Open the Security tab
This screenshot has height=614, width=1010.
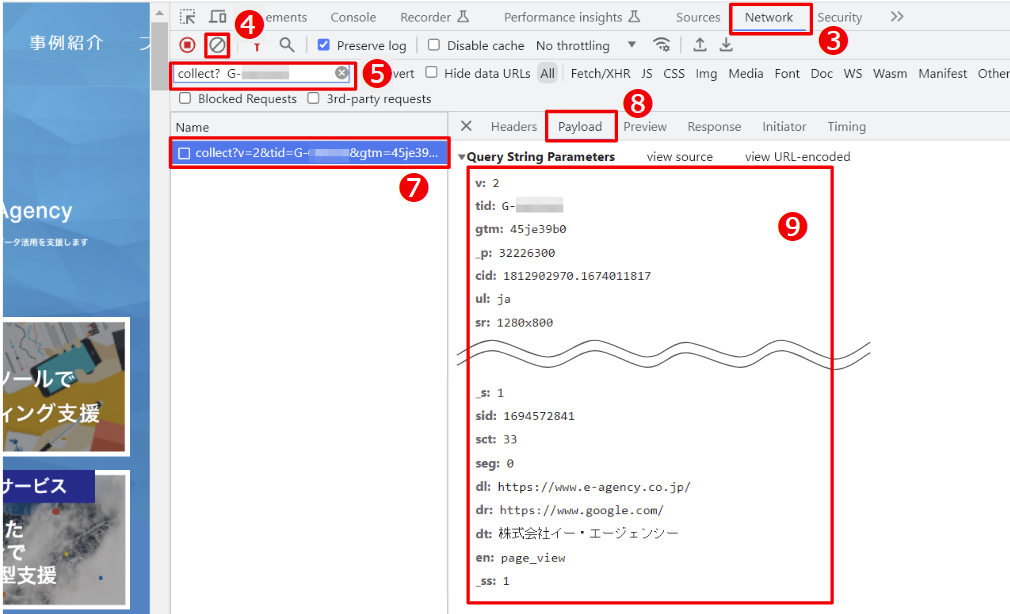[x=839, y=17]
